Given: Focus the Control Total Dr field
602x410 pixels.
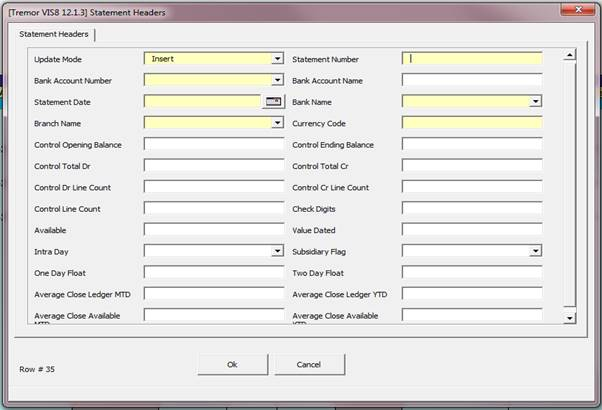Looking at the screenshot, I should pyautogui.click(x=214, y=166).
